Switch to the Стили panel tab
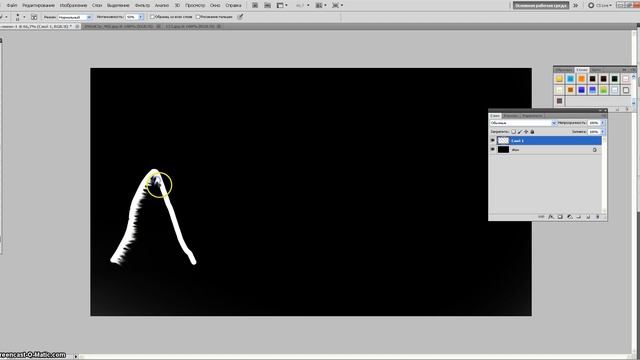Viewport: 640px width, 360px height. point(582,70)
